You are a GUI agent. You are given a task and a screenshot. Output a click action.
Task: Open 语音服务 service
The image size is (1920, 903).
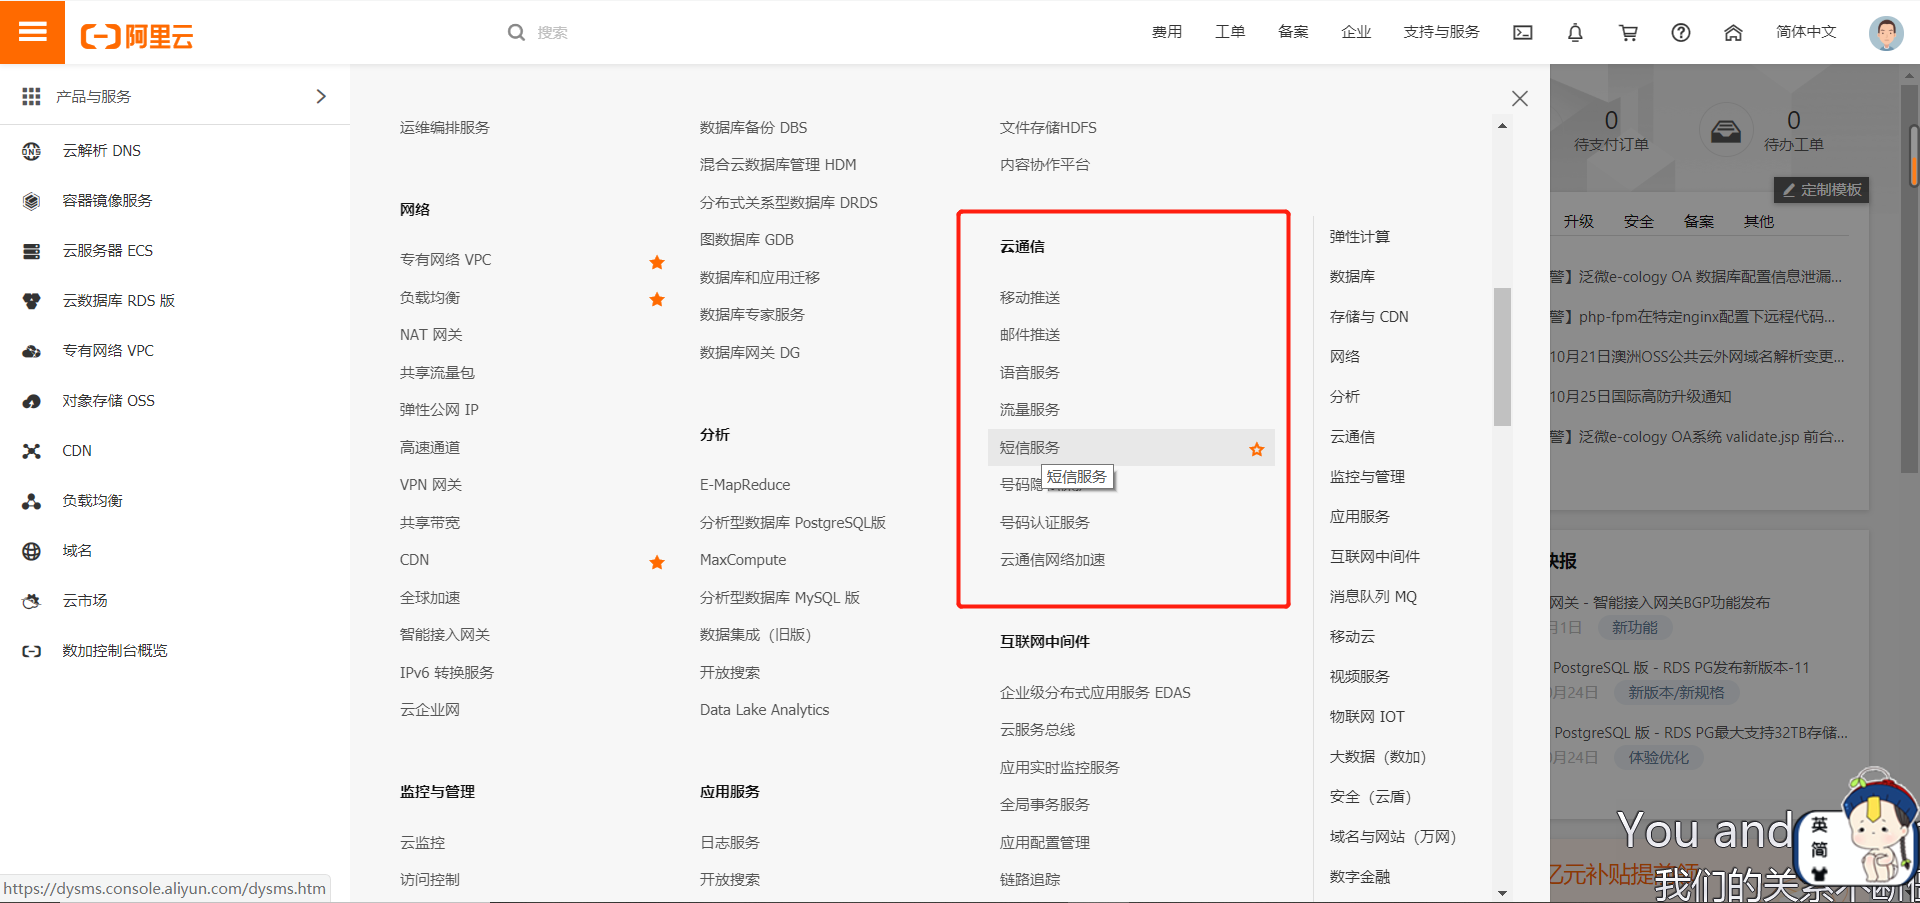tap(1030, 373)
